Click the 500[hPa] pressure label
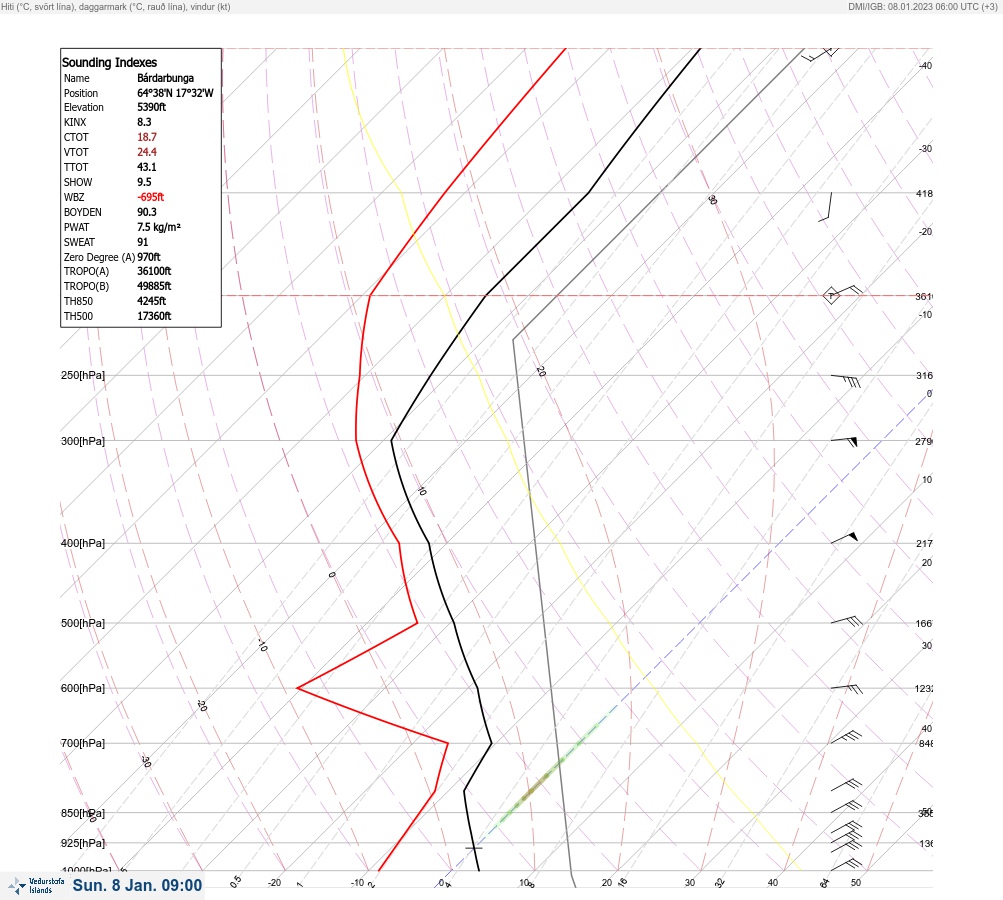This screenshot has width=1003, height=900. click(x=83, y=623)
